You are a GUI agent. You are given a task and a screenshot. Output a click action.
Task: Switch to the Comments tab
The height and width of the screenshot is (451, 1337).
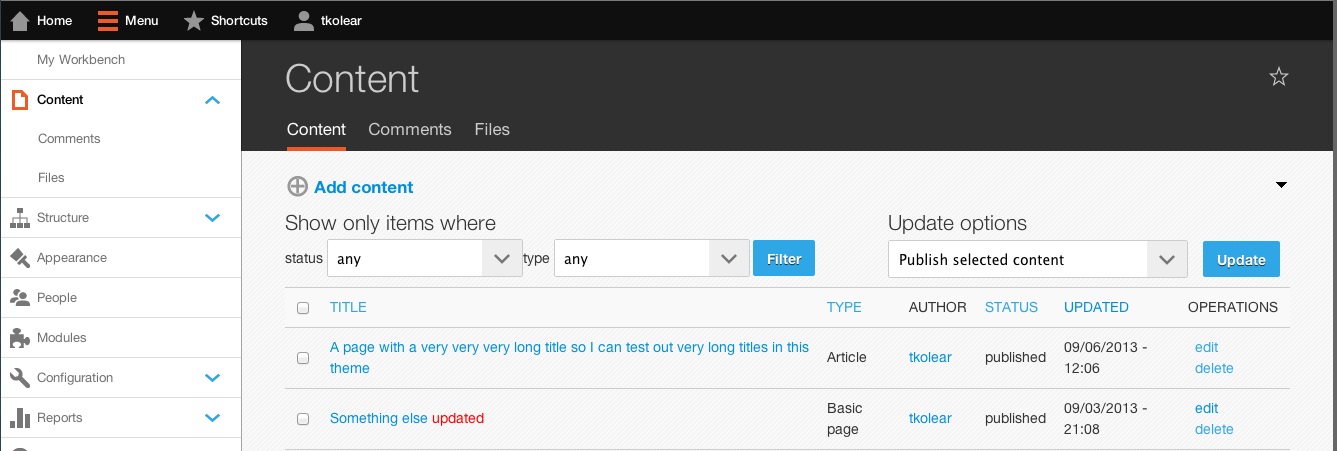(x=410, y=129)
